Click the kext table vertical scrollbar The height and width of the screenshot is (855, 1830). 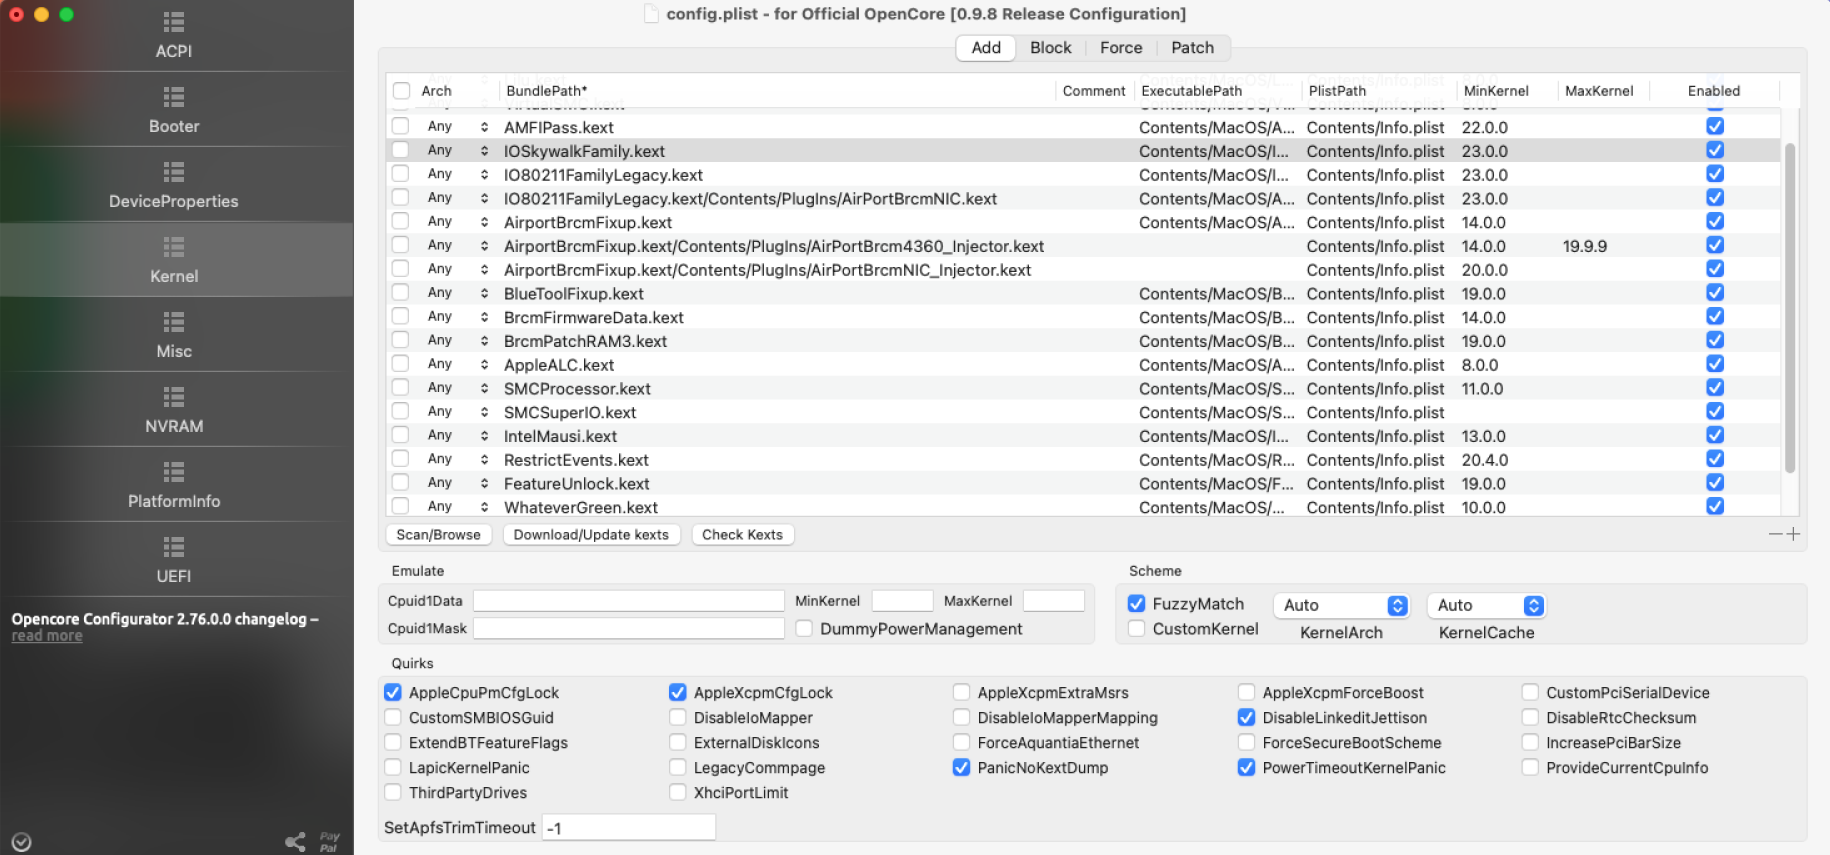click(1790, 306)
